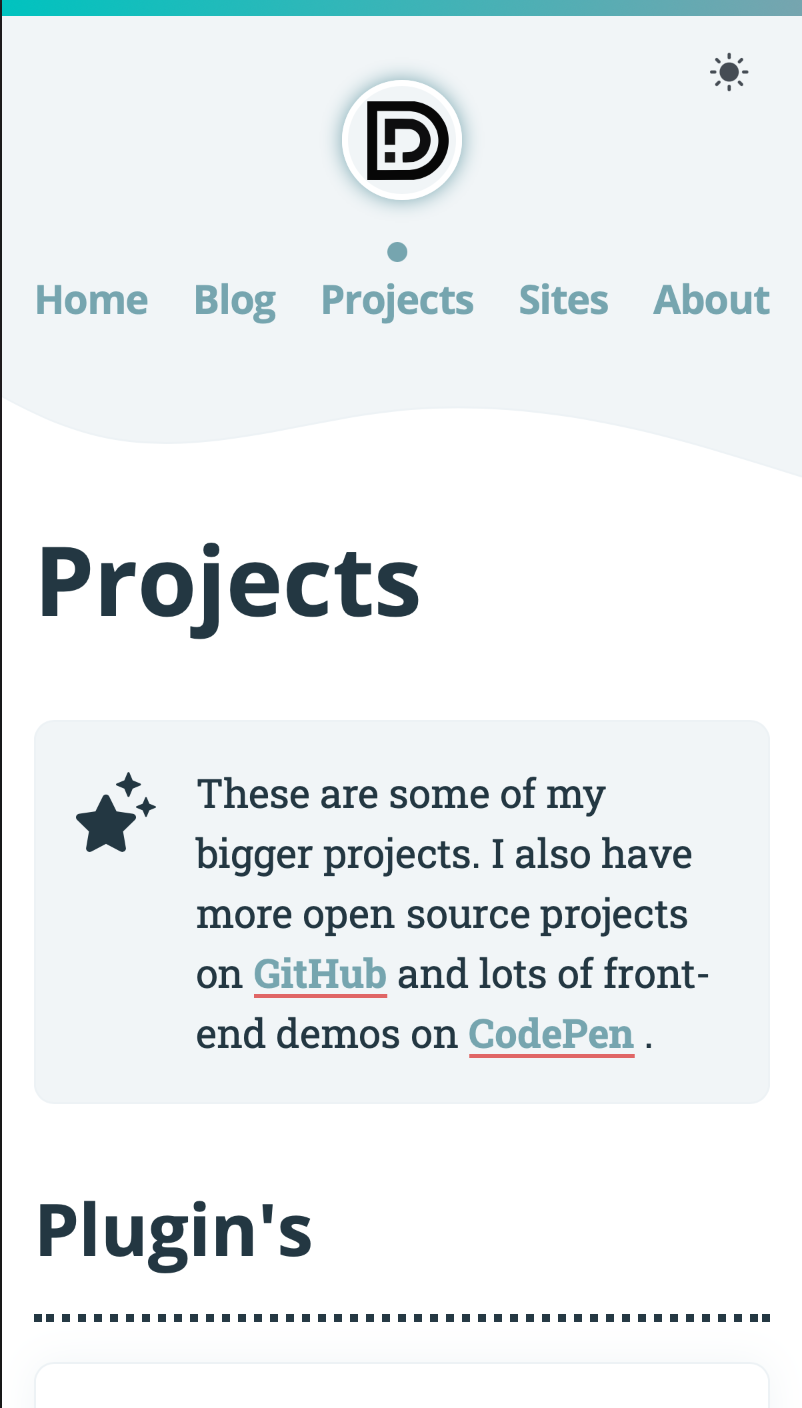This screenshot has height=1408, width=802.
Task: Click the DD logo in the header
Action: [402, 141]
